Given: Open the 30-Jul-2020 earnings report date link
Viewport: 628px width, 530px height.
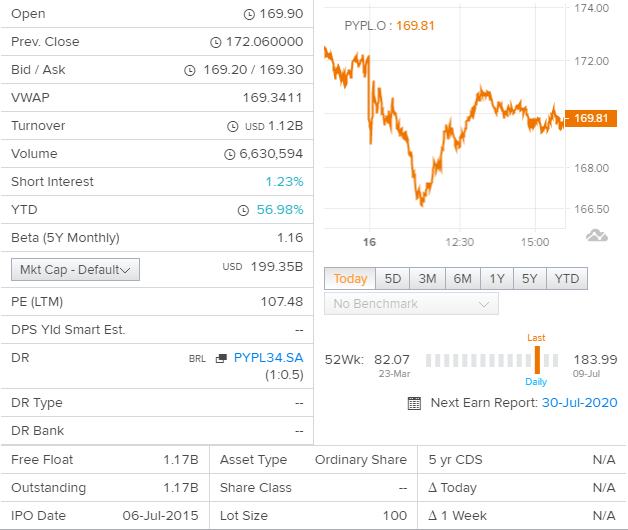Looking at the screenshot, I should click(580, 403).
